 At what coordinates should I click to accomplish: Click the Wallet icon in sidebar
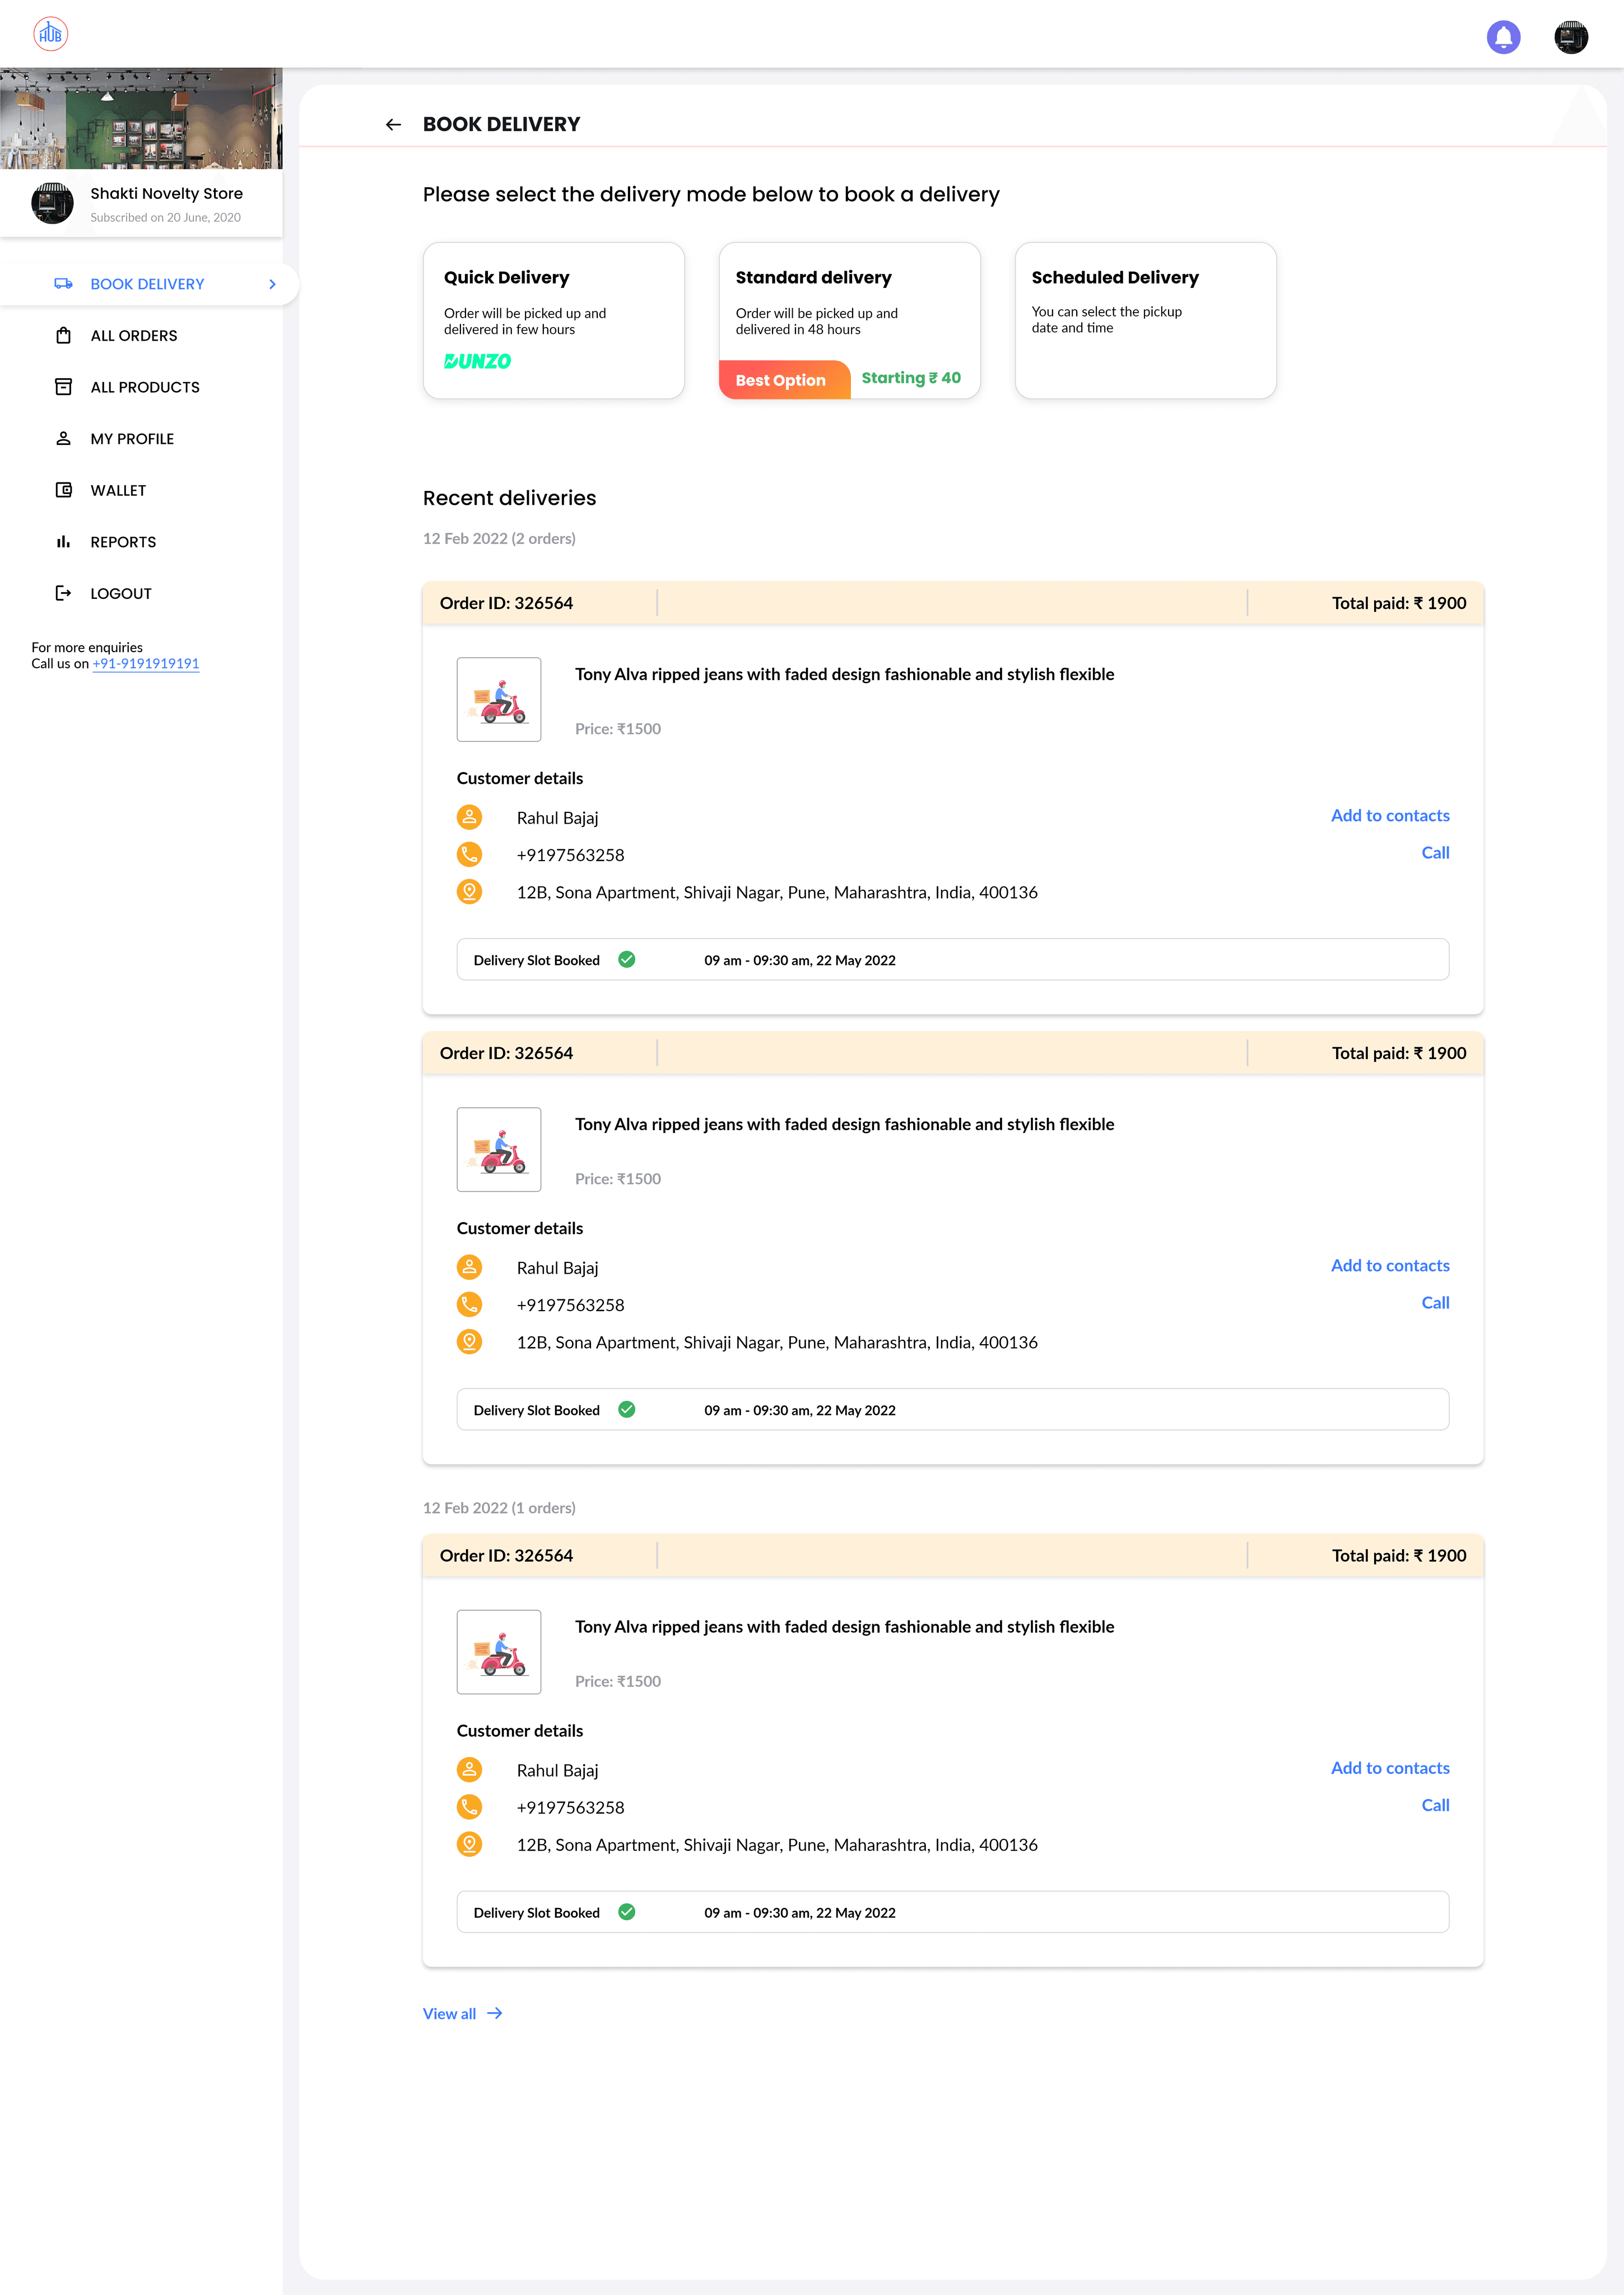(x=63, y=490)
